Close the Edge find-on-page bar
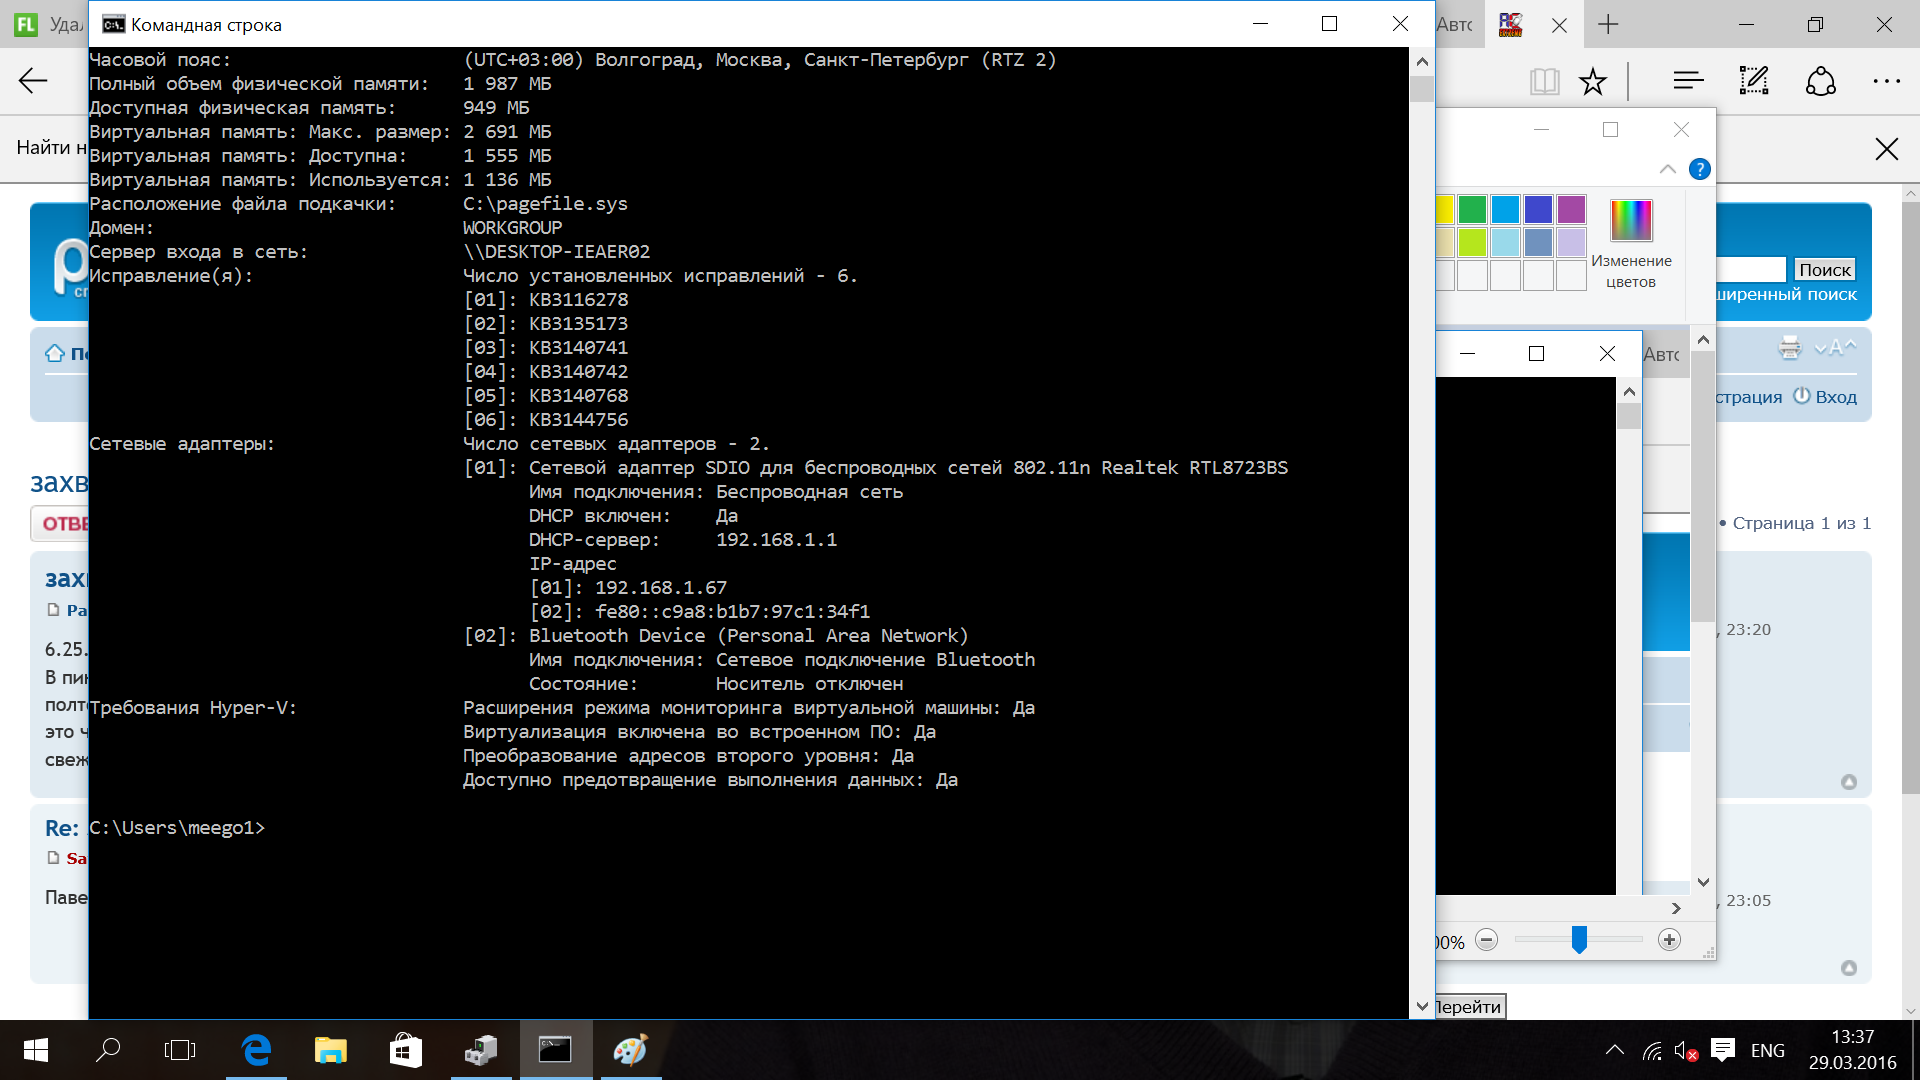 point(1887,149)
